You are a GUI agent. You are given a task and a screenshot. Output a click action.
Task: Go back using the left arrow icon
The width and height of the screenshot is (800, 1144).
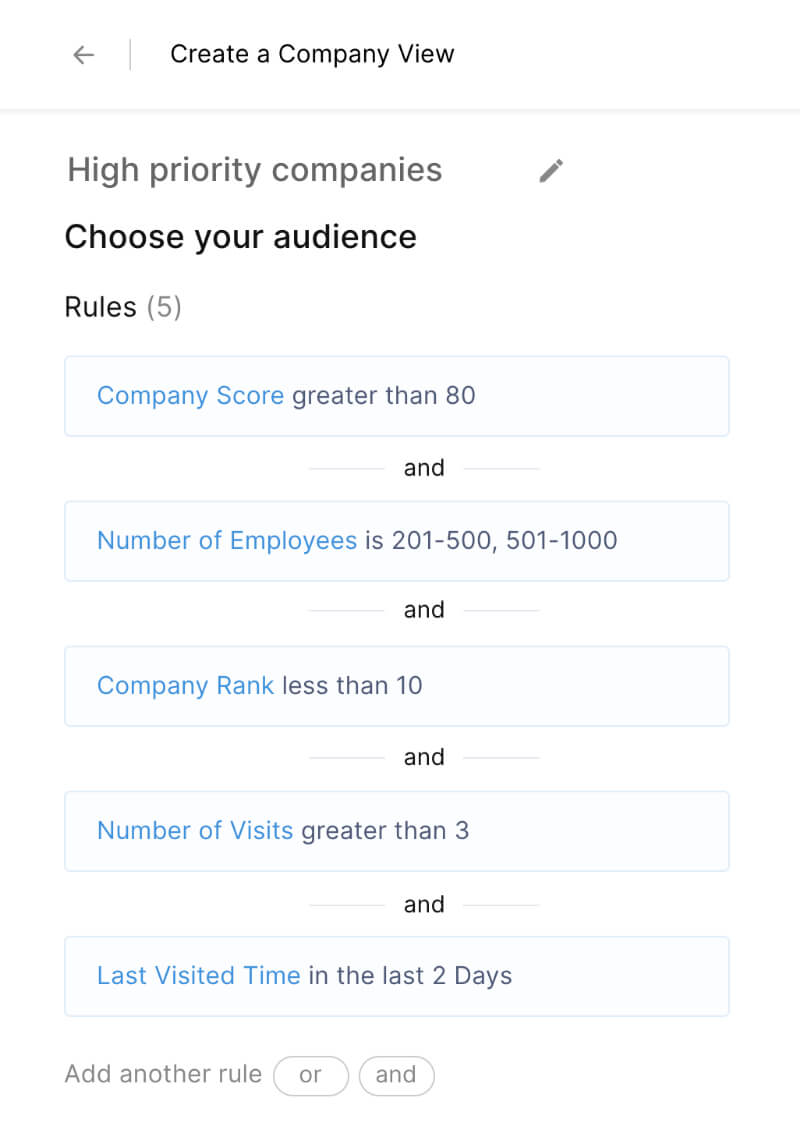coord(84,55)
